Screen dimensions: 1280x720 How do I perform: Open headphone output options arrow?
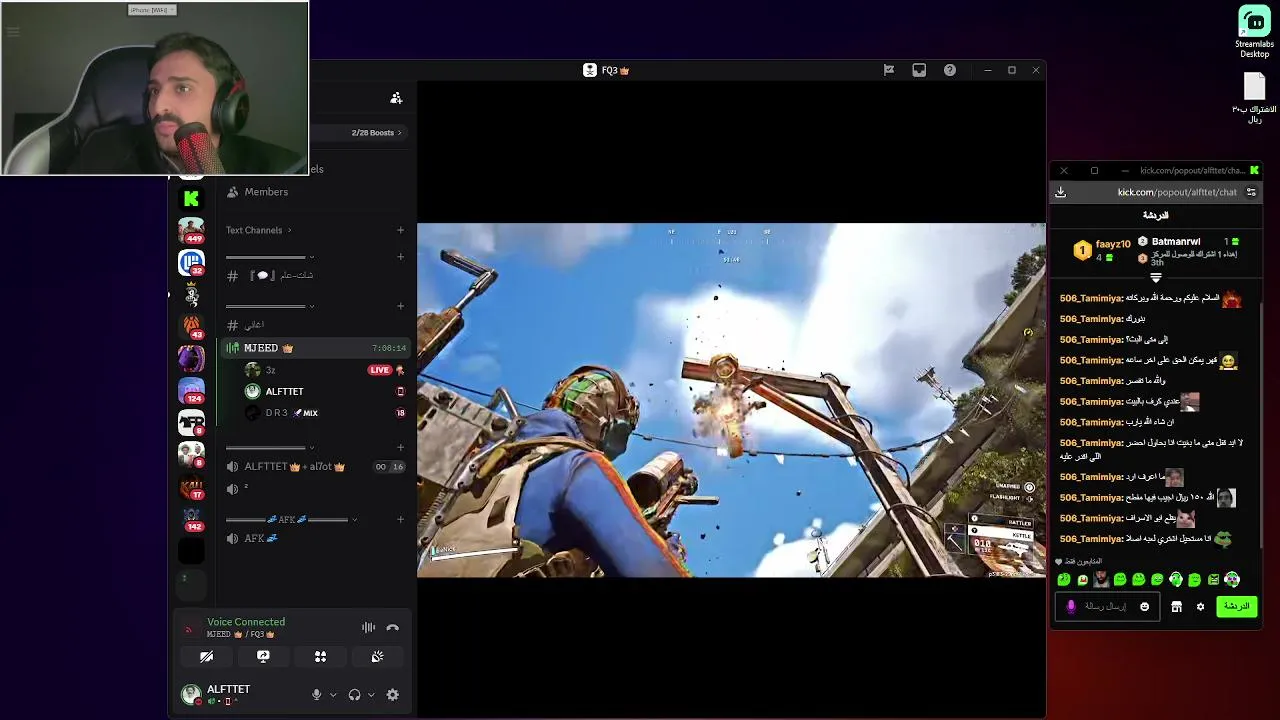pyautogui.click(x=371, y=695)
